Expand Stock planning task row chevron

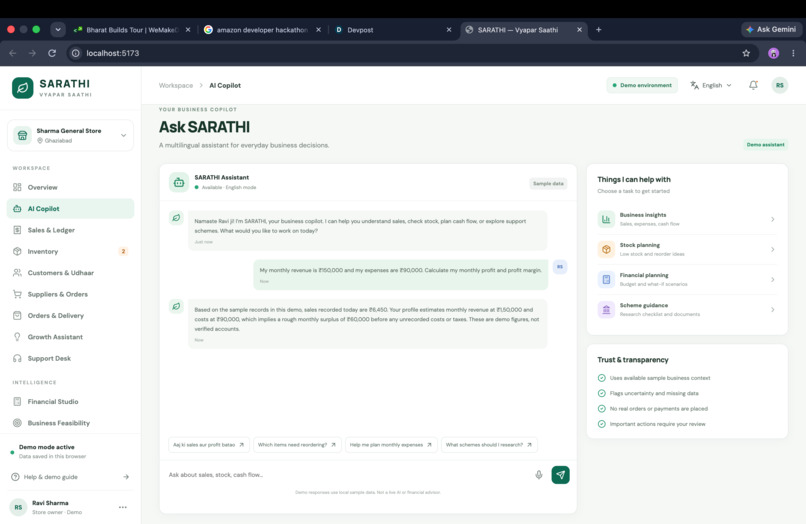point(773,249)
